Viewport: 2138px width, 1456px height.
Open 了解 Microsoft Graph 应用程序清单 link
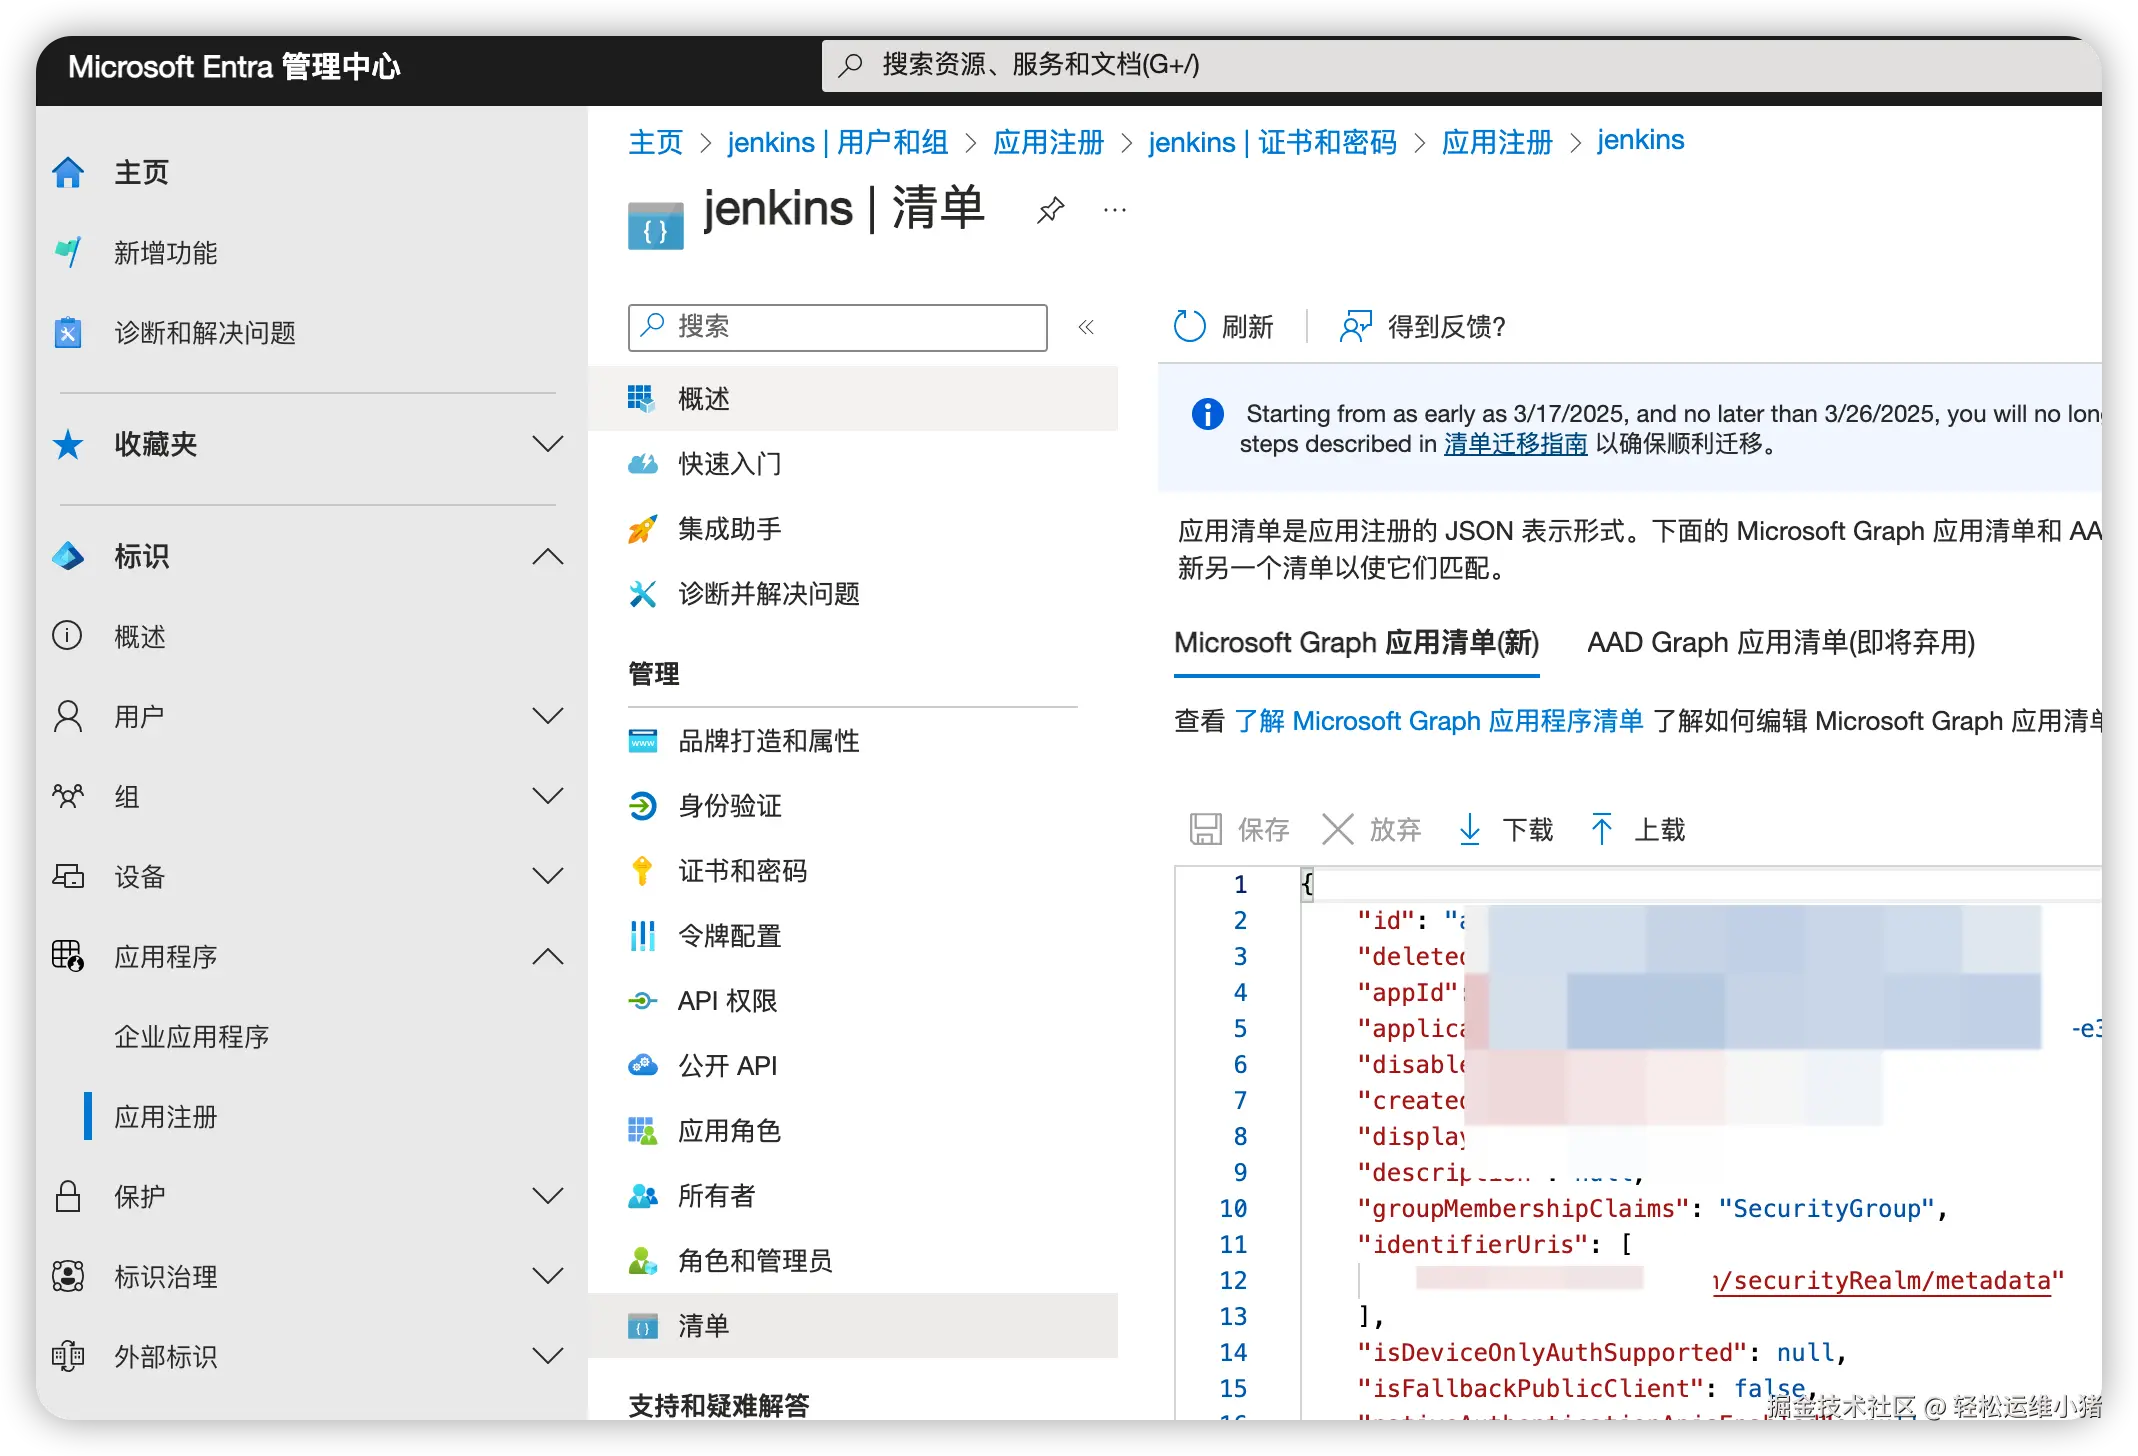click(1438, 721)
